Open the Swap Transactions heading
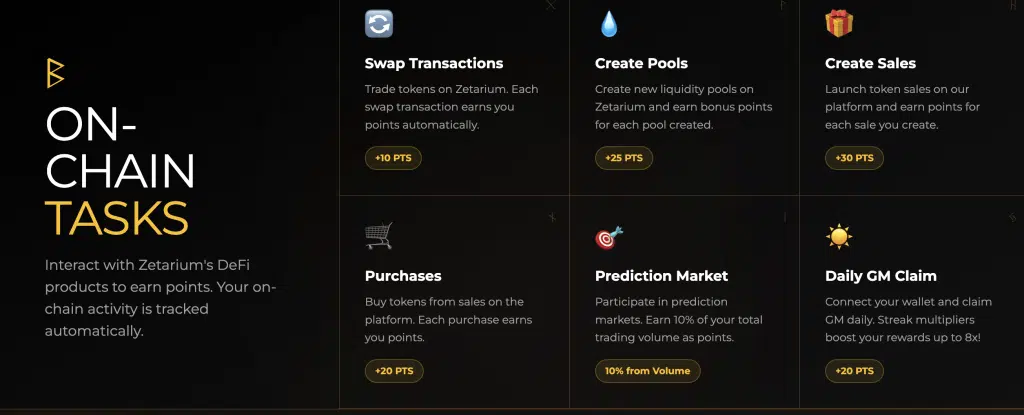The height and width of the screenshot is (415, 1024). tap(434, 63)
